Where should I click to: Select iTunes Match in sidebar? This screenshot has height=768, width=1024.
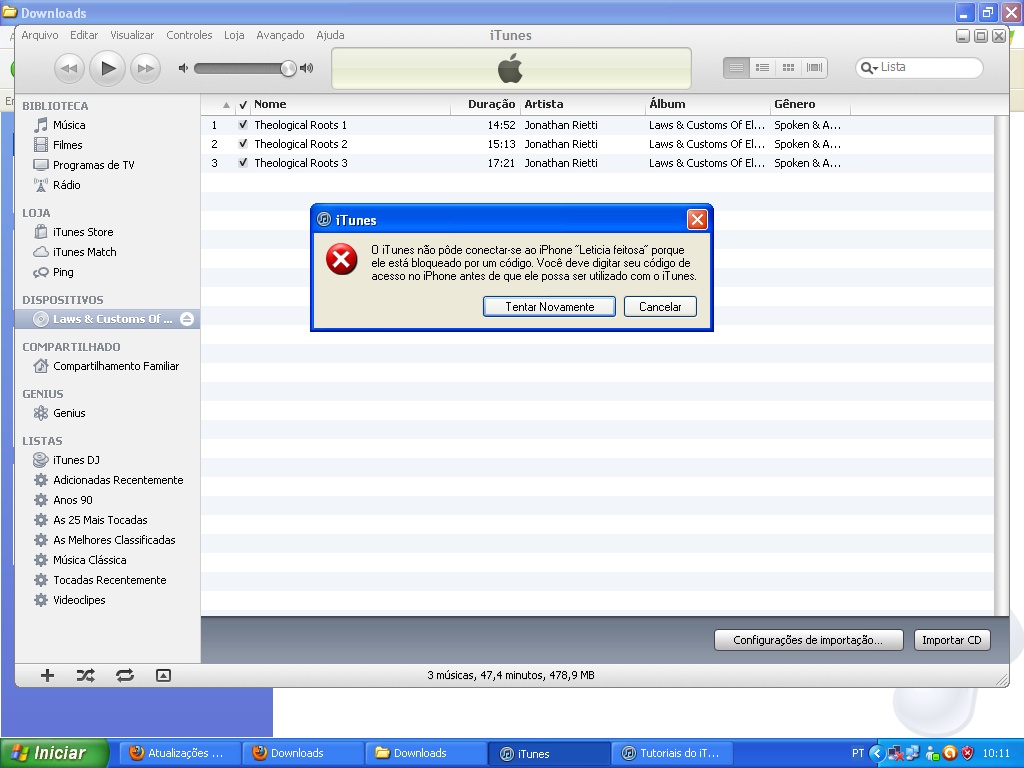click(x=84, y=252)
